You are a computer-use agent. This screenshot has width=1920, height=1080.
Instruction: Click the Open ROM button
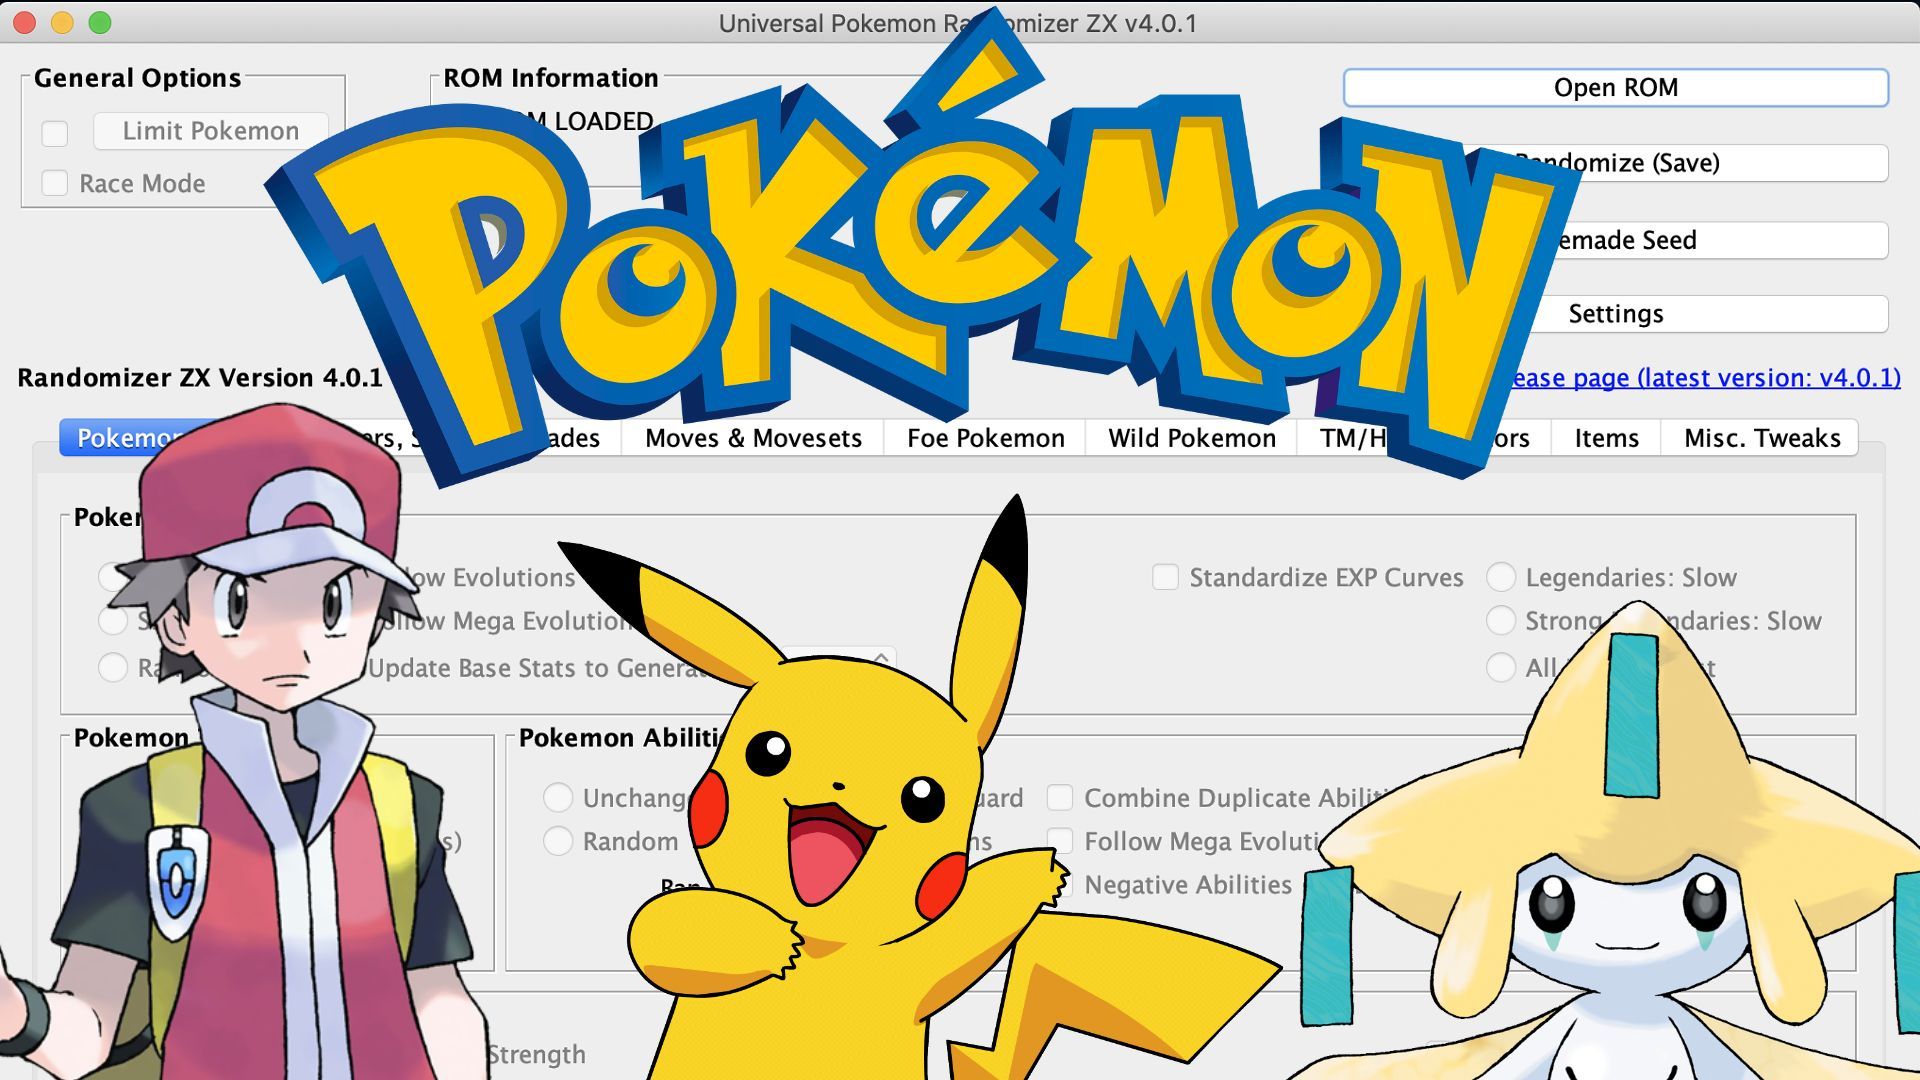[1615, 88]
